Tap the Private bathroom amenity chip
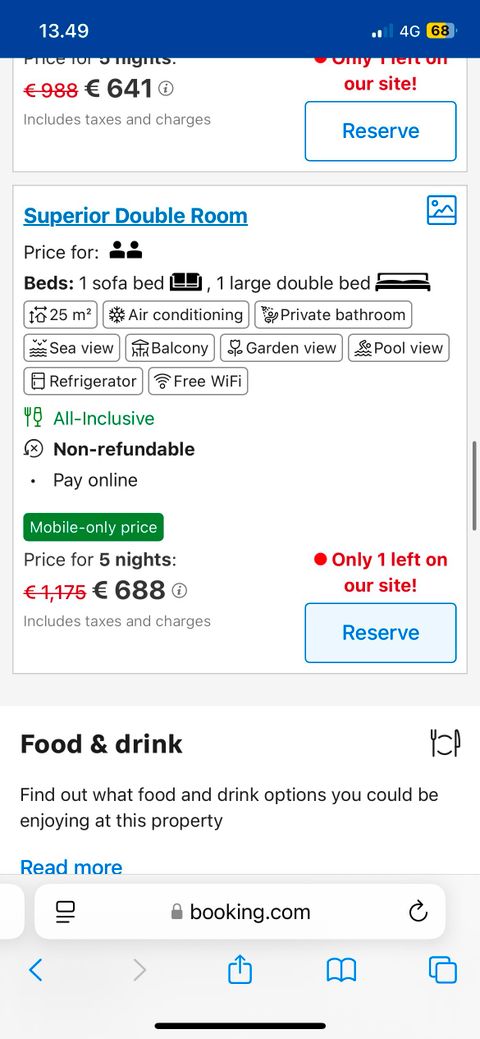Viewport: 480px width, 1039px height. click(x=333, y=315)
